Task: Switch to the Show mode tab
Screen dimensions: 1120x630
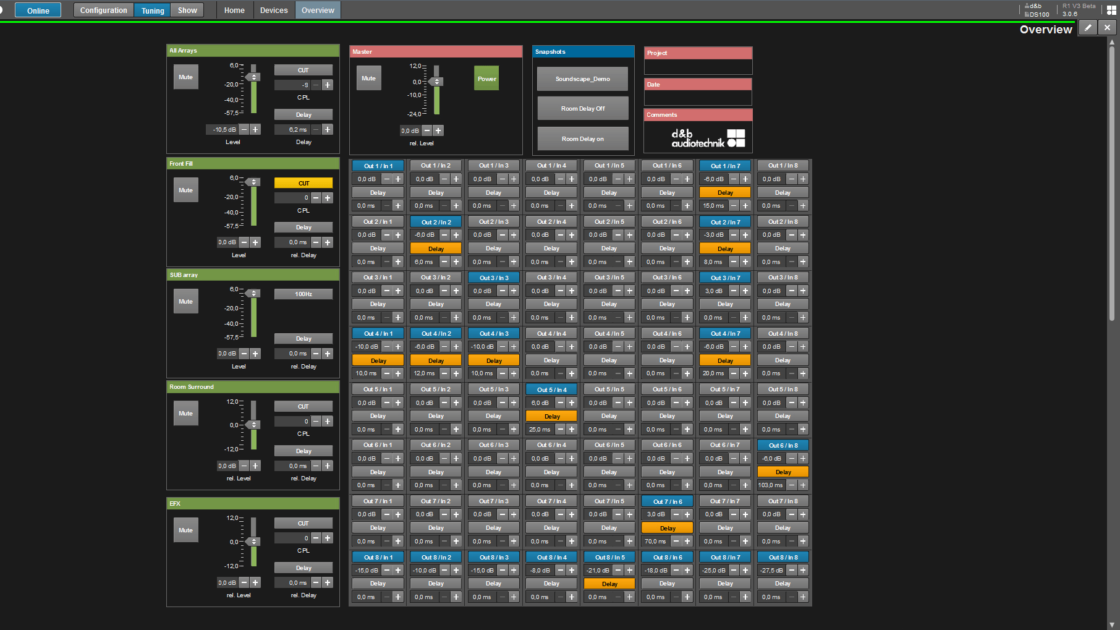Action: click(187, 10)
